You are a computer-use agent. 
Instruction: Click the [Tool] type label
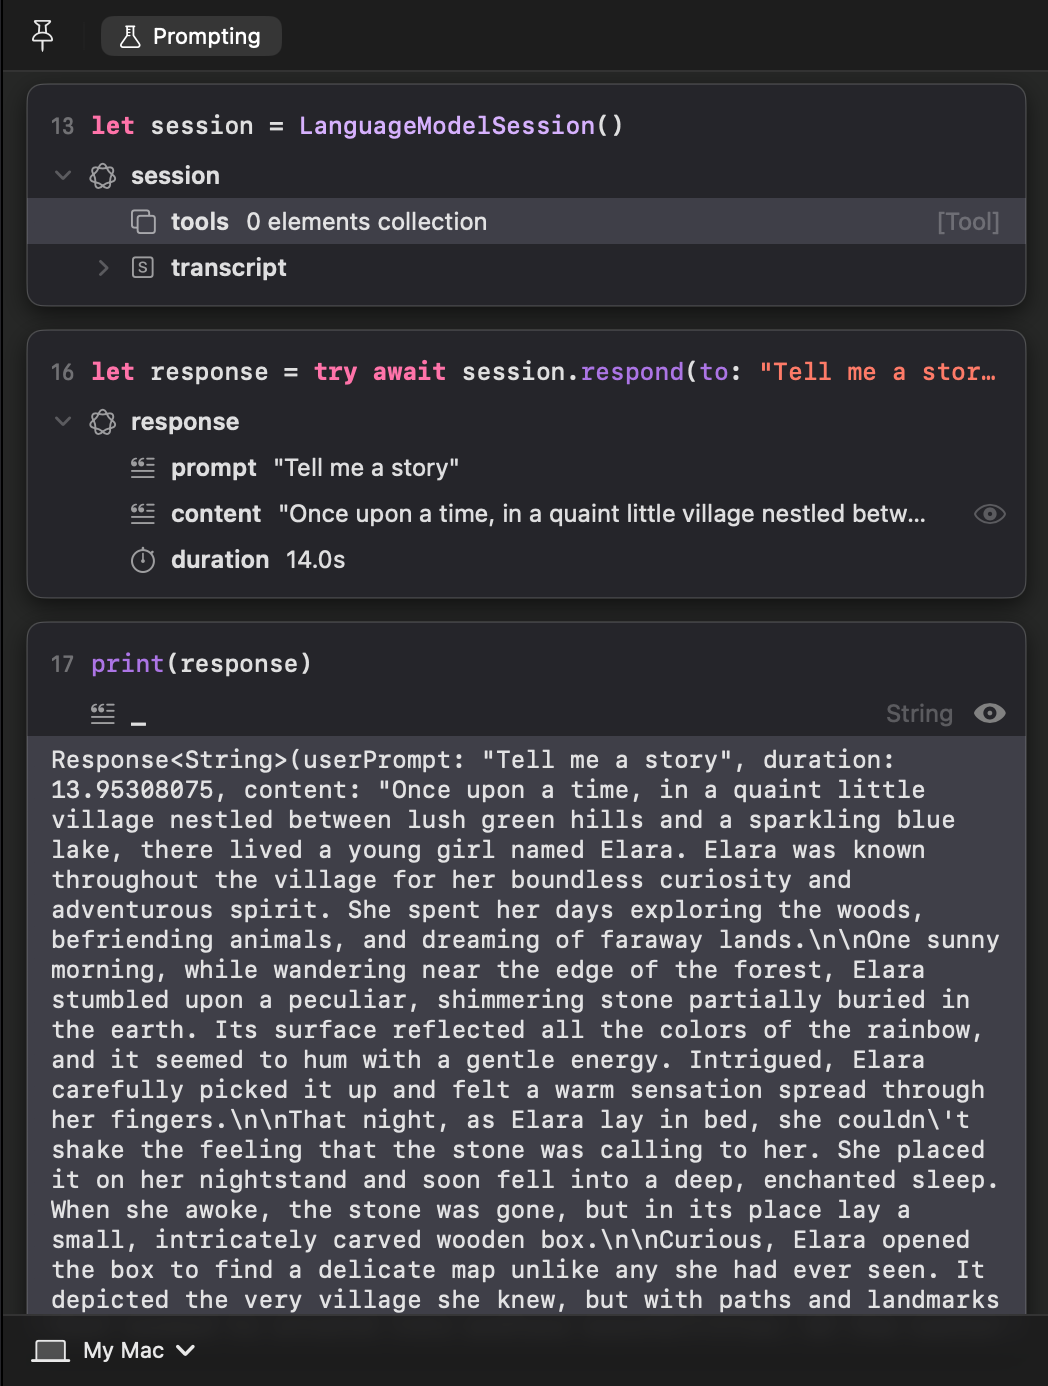968,222
